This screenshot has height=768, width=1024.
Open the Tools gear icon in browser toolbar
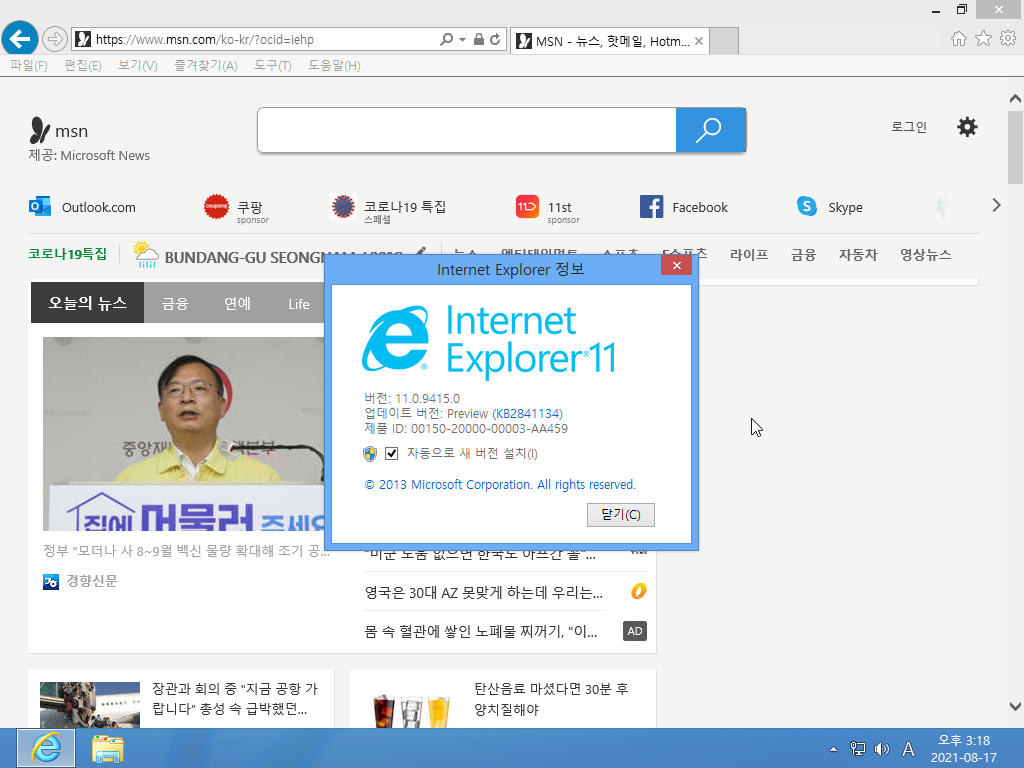(1008, 39)
